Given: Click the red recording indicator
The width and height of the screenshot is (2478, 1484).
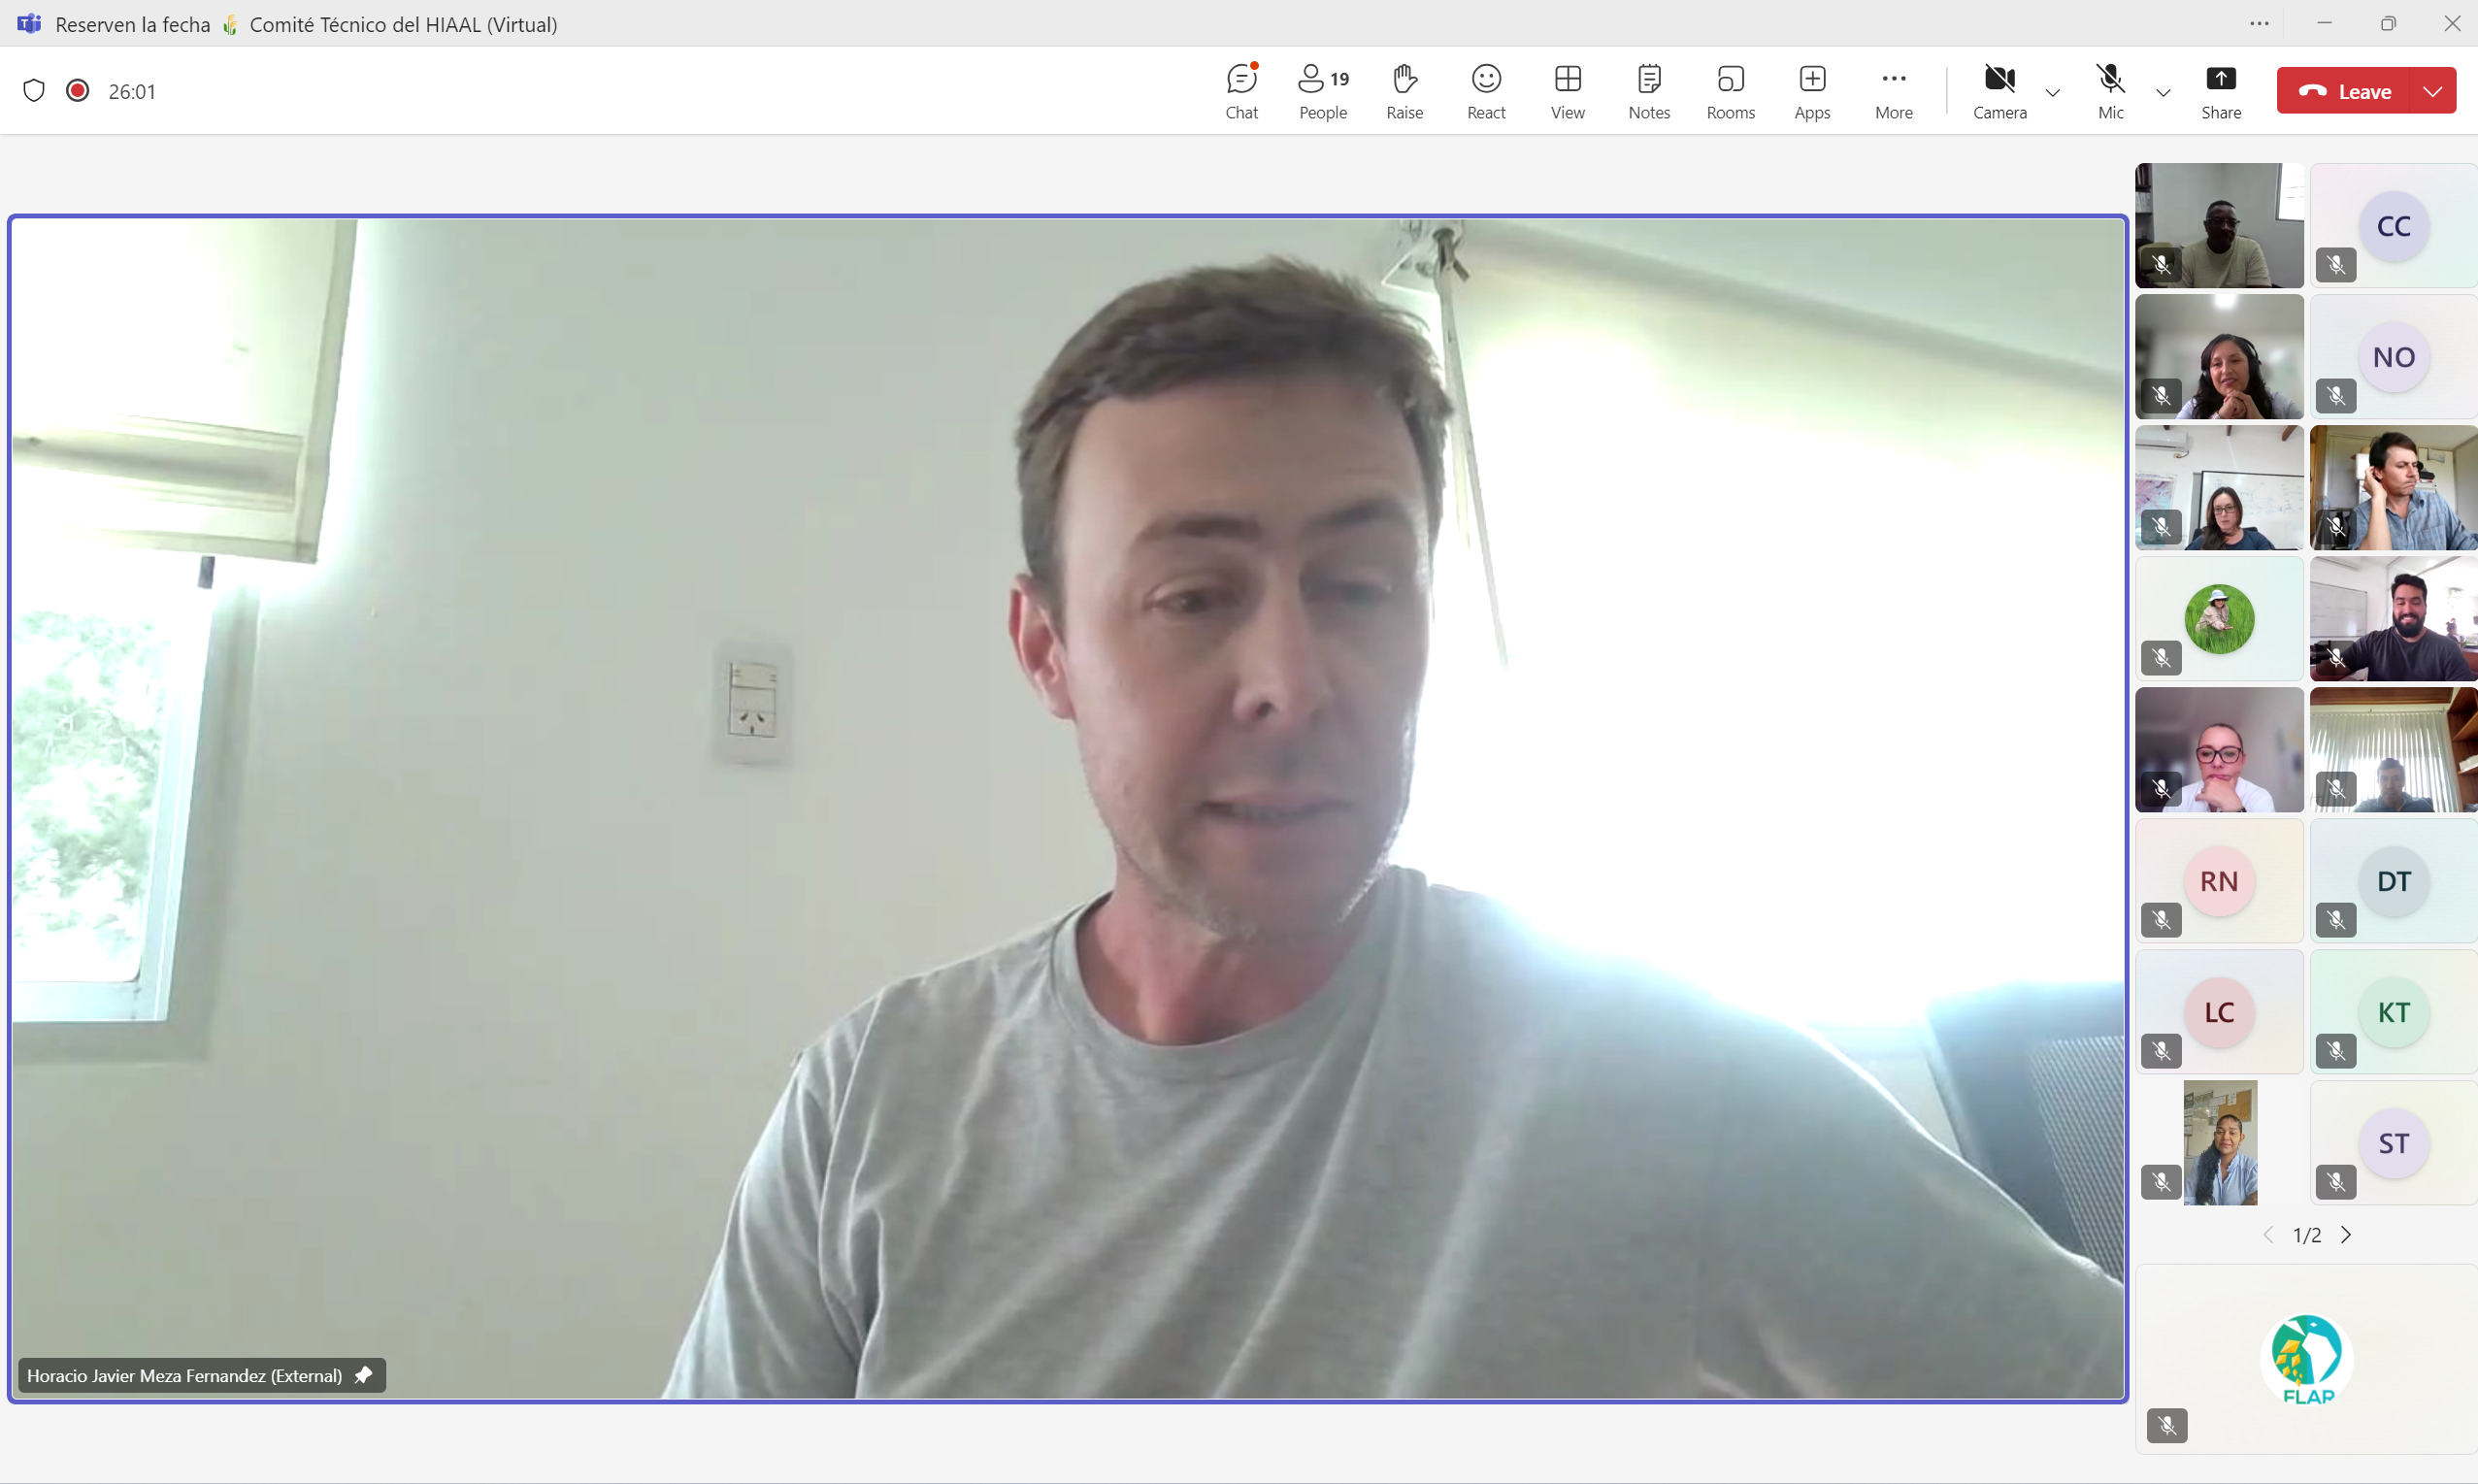Looking at the screenshot, I should [77, 91].
